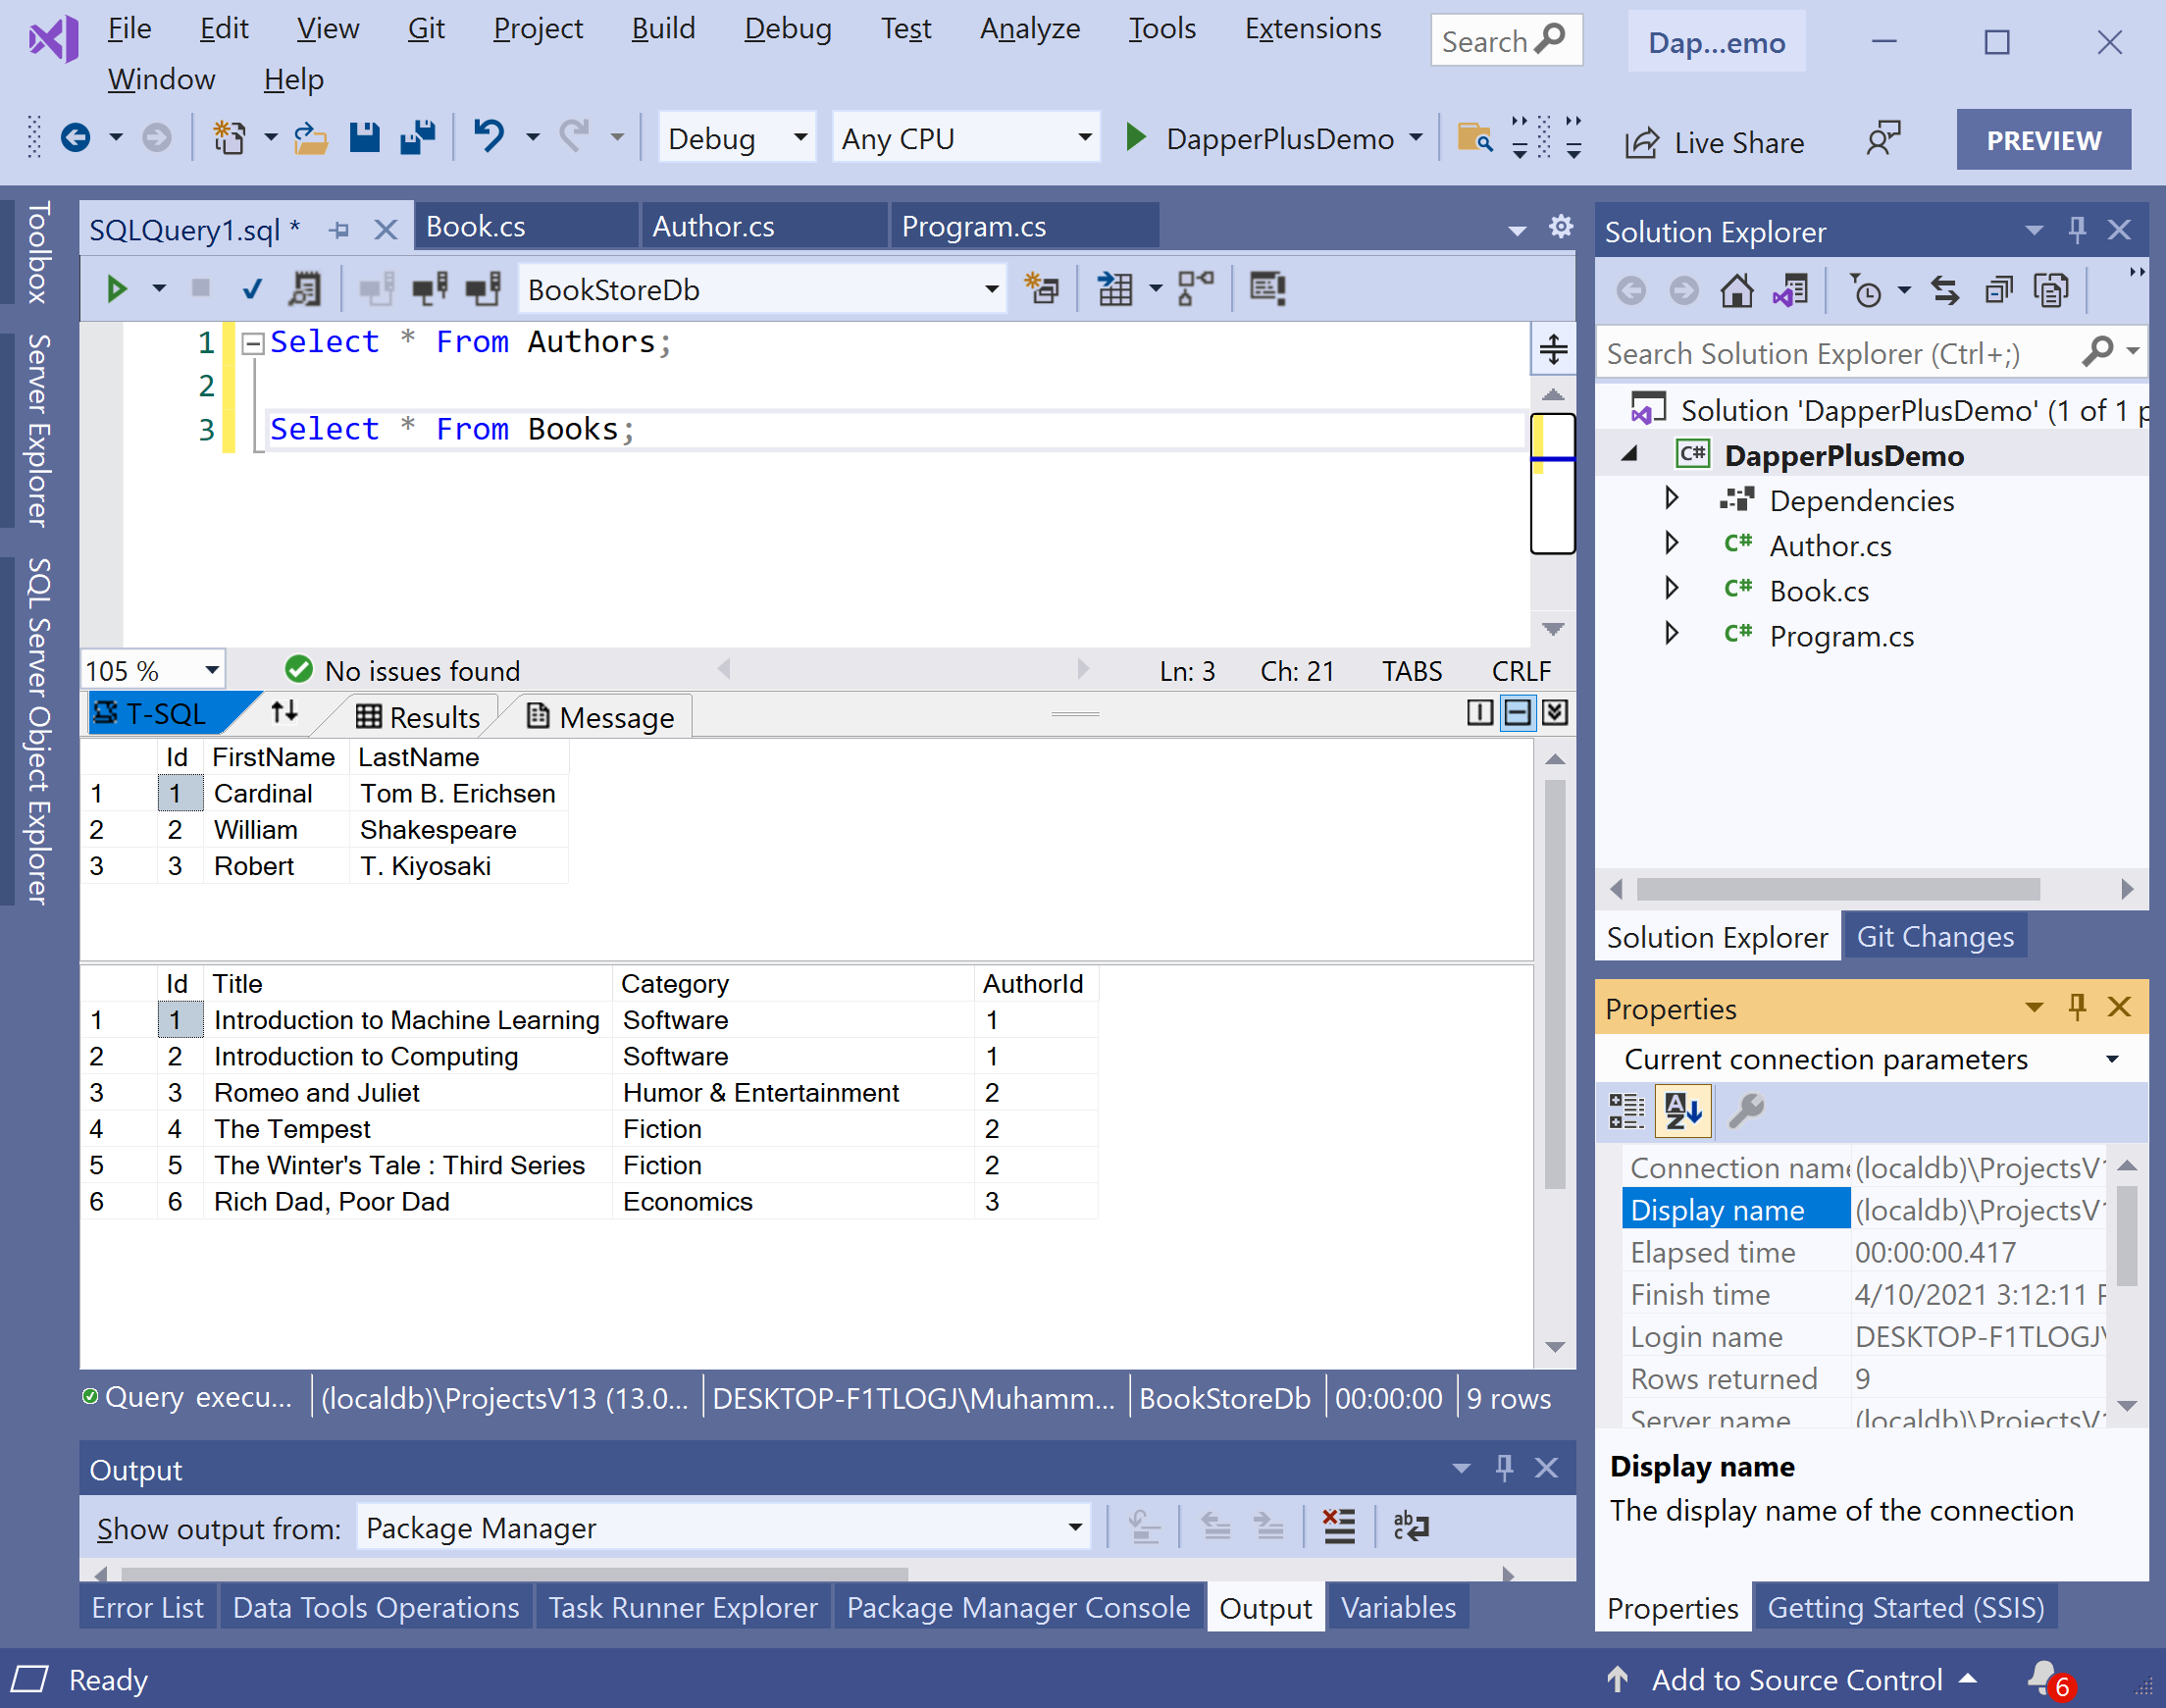
Task: Click the green Execute query button
Action: (x=116, y=290)
